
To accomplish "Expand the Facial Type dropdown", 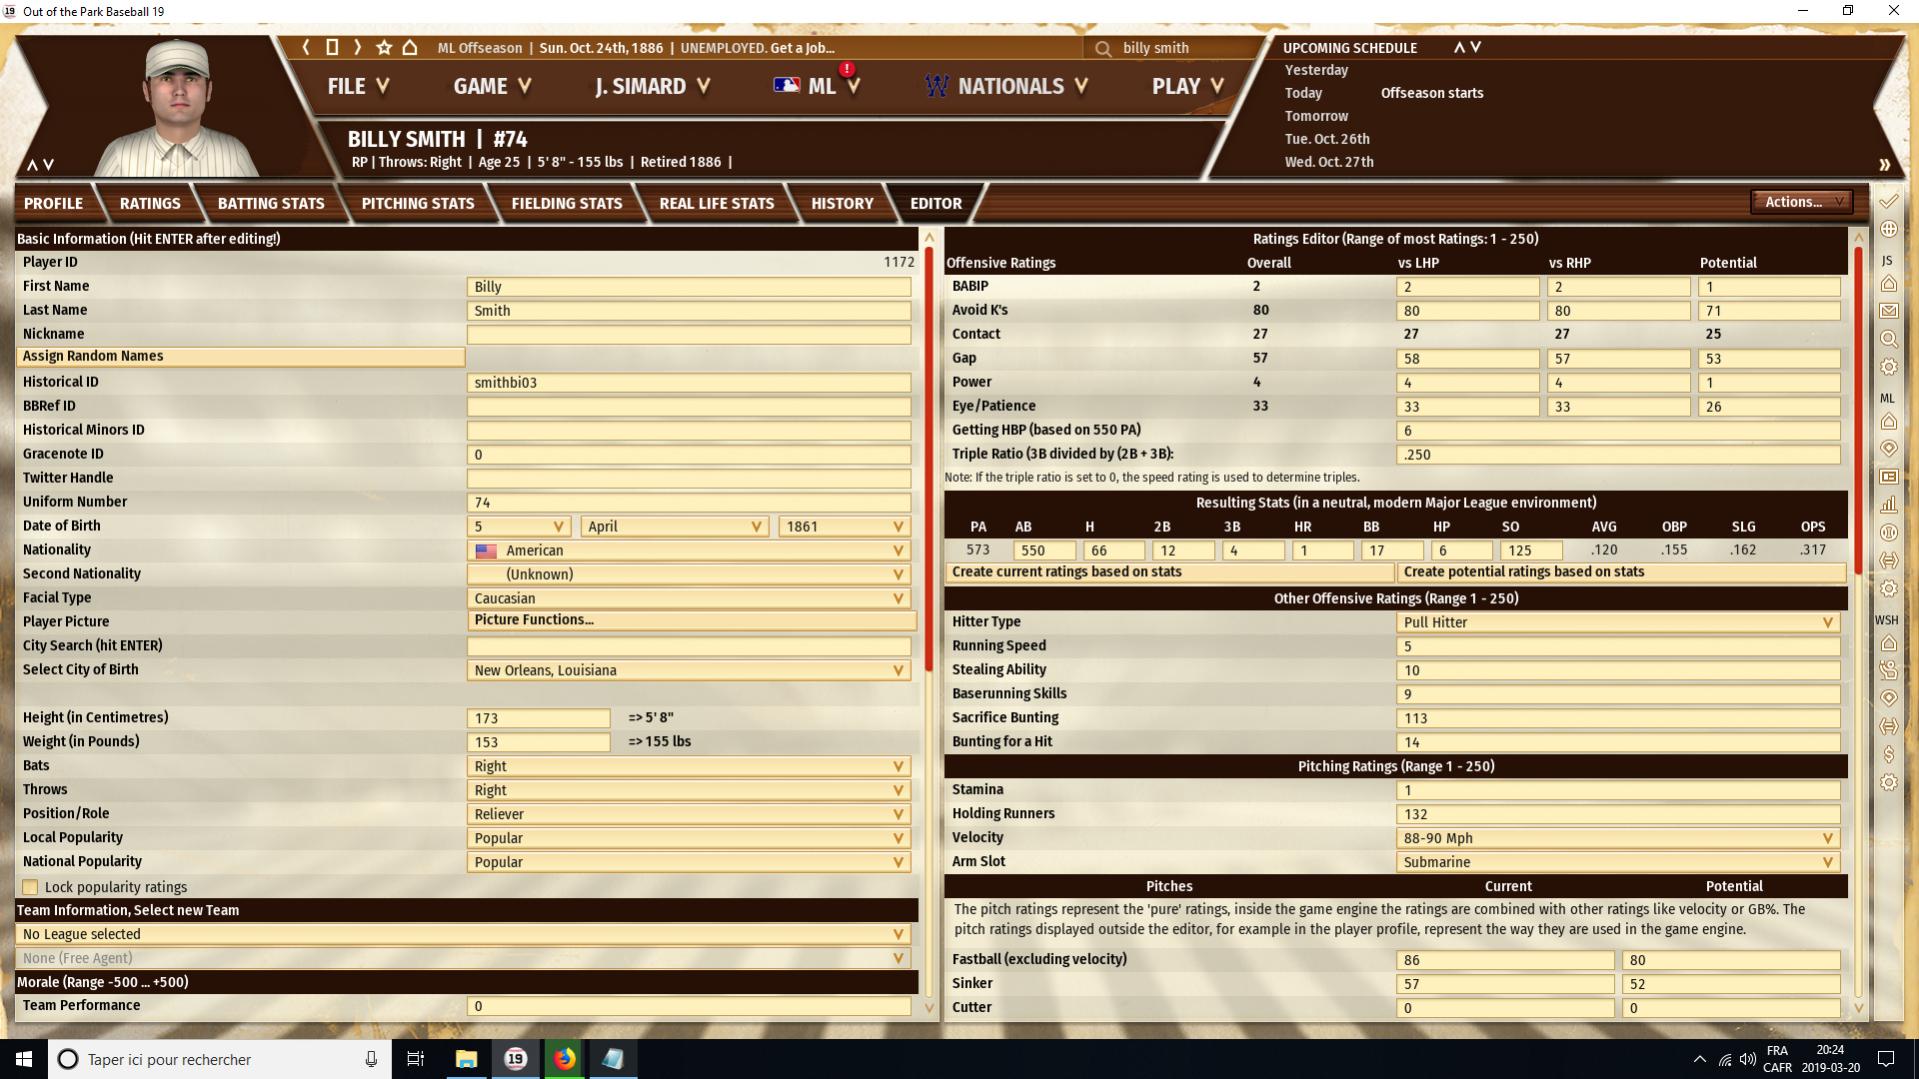I will tap(689, 598).
